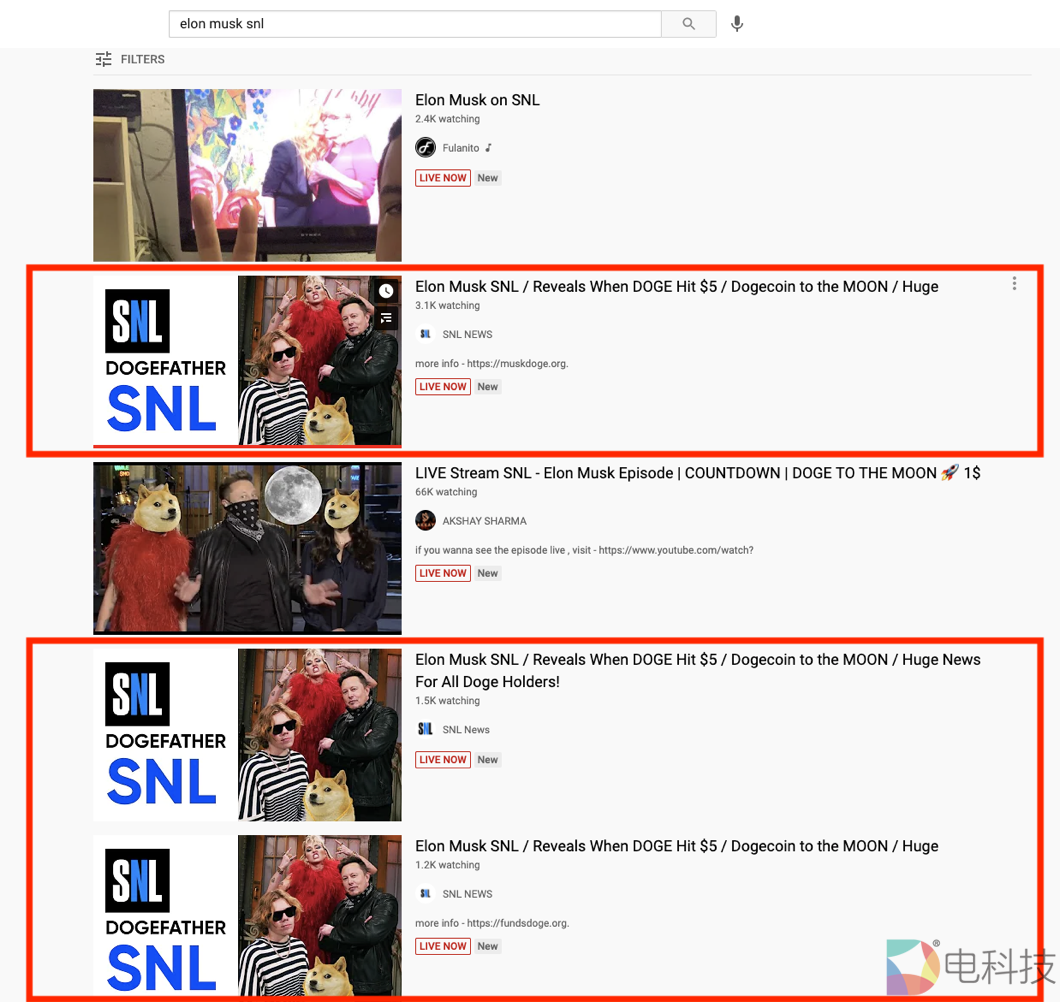Click the Watch later clock icon on thumbnail
This screenshot has height=1002, width=1060.
pyautogui.click(x=386, y=291)
